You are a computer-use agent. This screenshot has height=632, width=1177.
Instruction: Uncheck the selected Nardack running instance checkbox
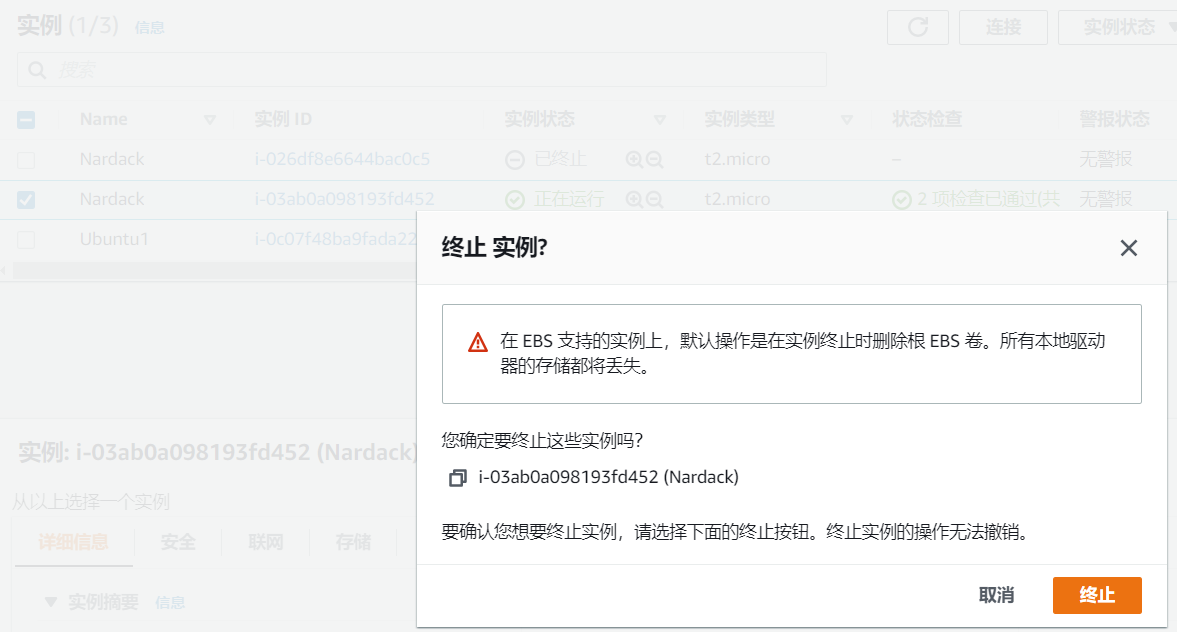click(x=26, y=198)
